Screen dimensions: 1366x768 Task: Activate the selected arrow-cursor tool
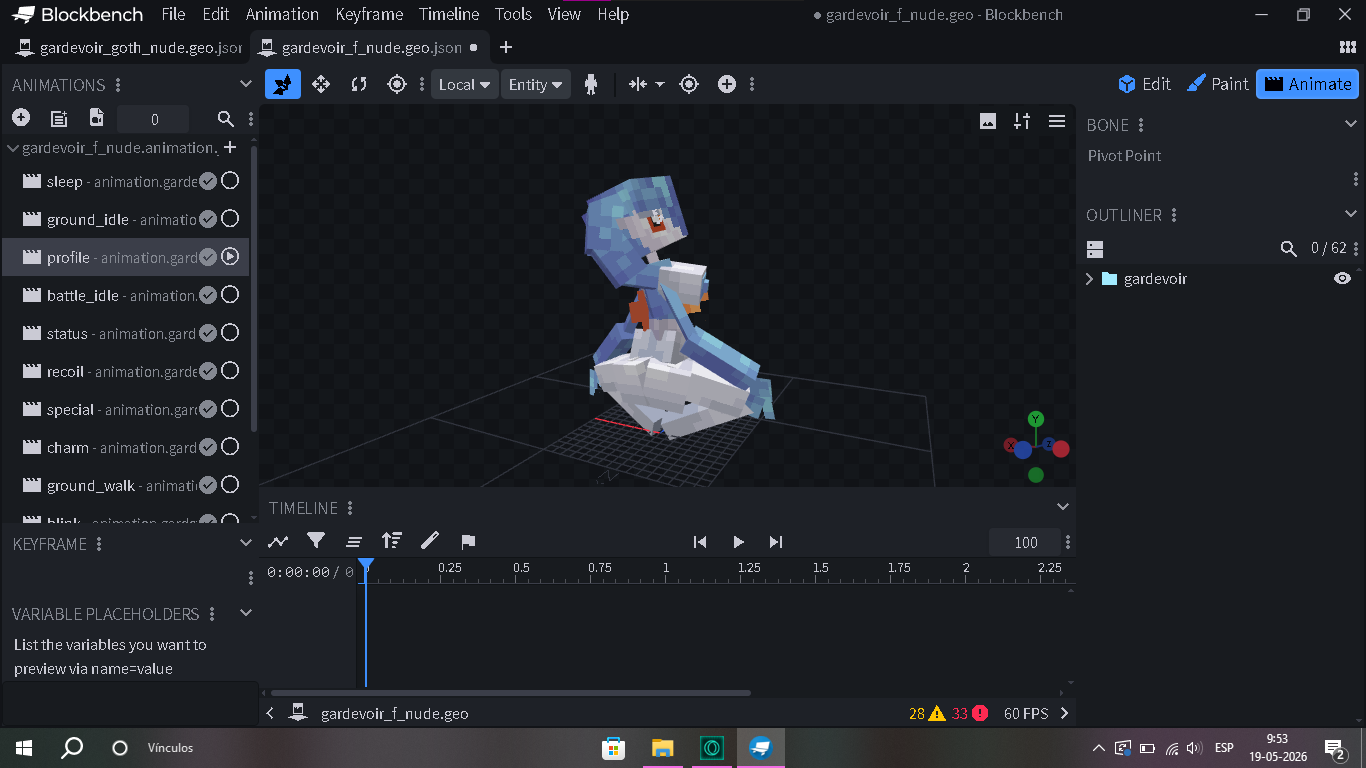(x=283, y=84)
